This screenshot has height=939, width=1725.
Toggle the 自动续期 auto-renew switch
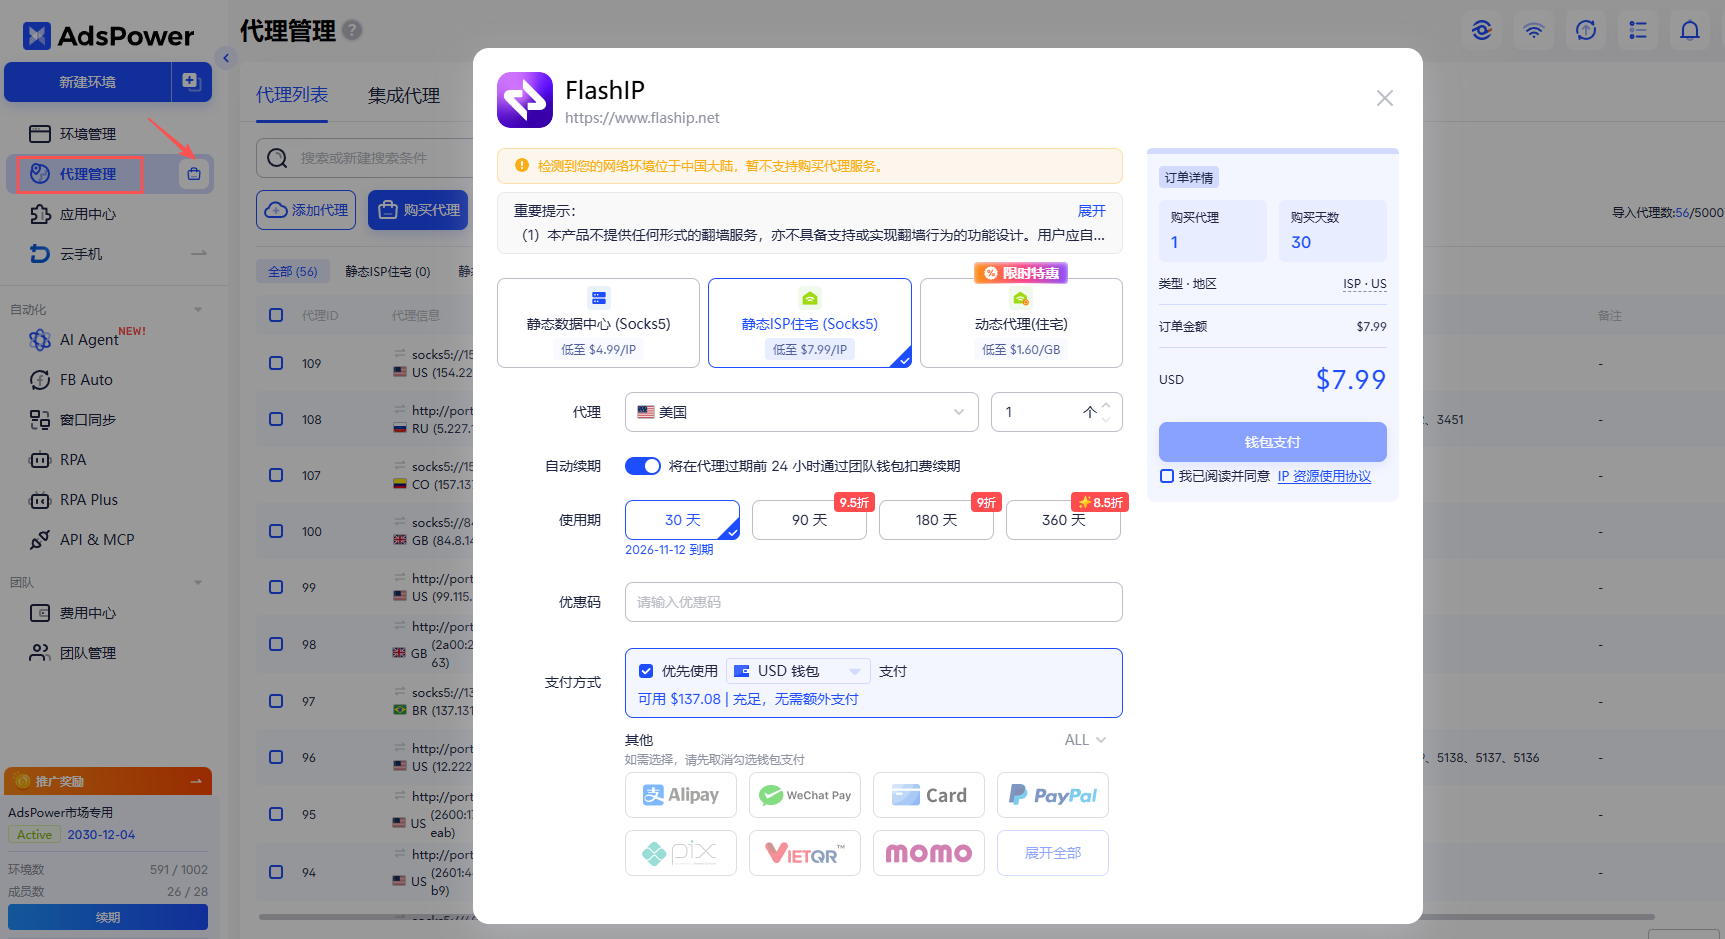[643, 466]
